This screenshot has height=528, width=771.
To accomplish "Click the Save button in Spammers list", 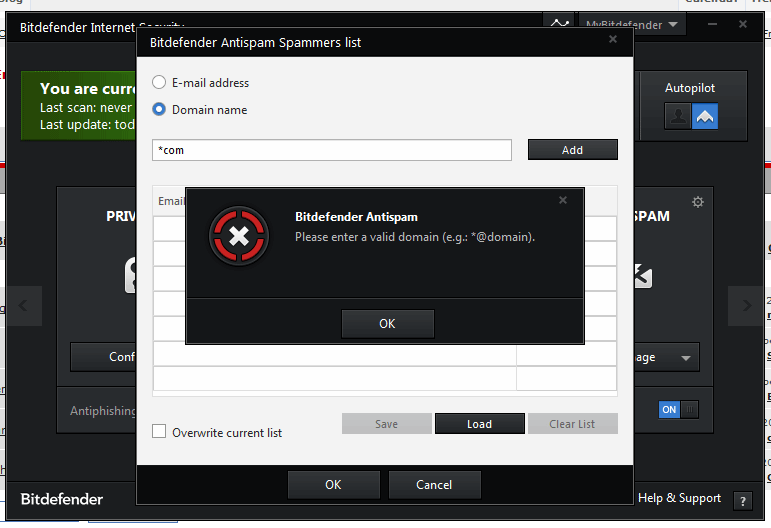I will click(386, 424).
